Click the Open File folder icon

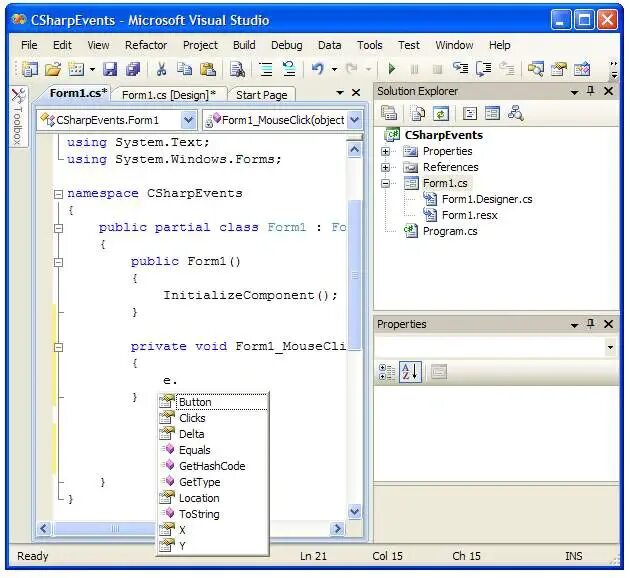click(53, 69)
